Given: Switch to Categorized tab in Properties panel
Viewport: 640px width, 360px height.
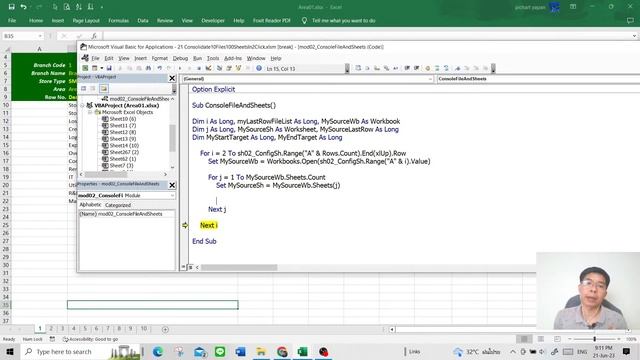Looking at the screenshot, I should pyautogui.click(x=118, y=205).
